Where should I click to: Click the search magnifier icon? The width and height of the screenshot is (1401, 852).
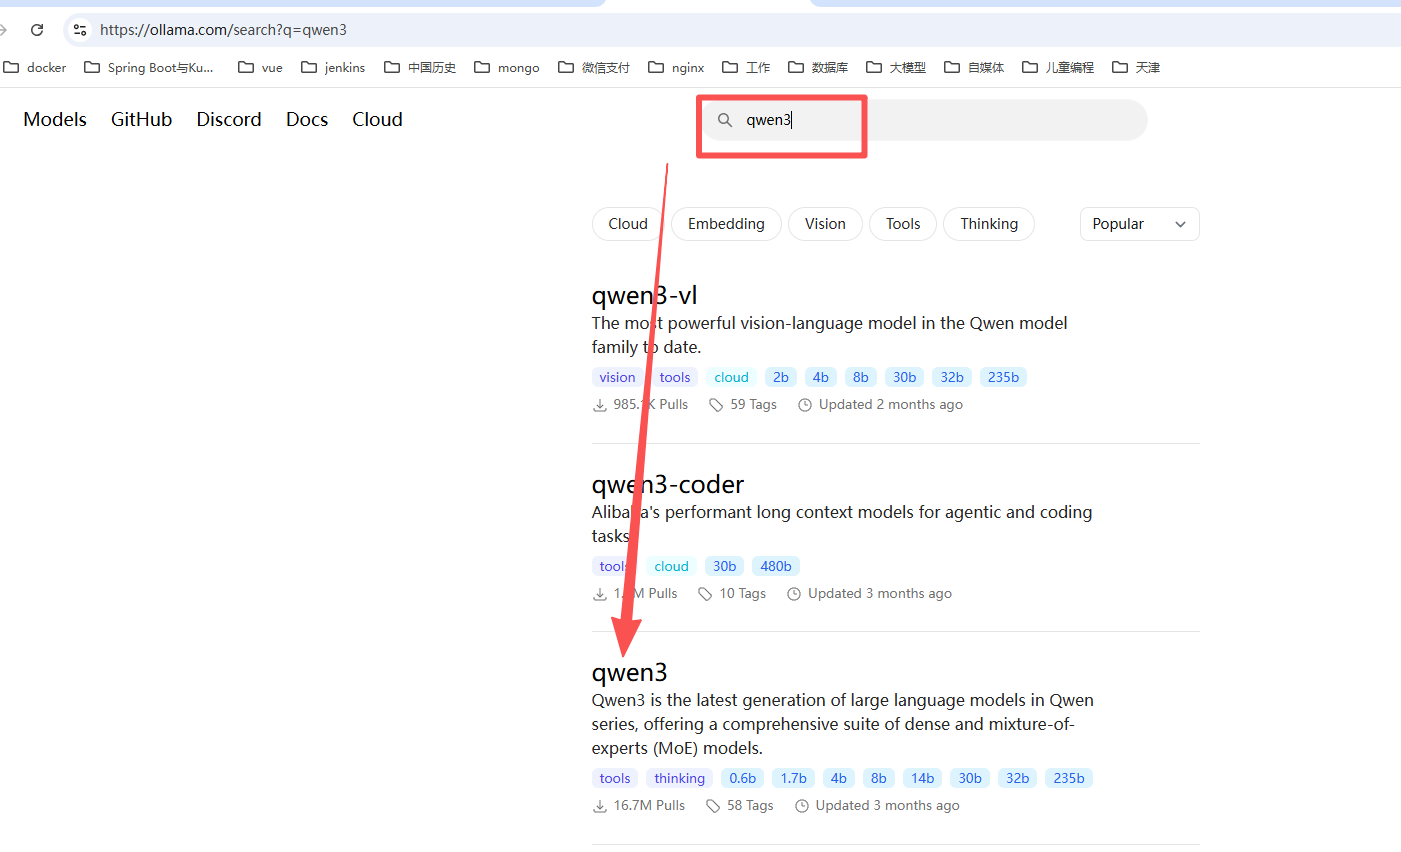[x=725, y=120]
